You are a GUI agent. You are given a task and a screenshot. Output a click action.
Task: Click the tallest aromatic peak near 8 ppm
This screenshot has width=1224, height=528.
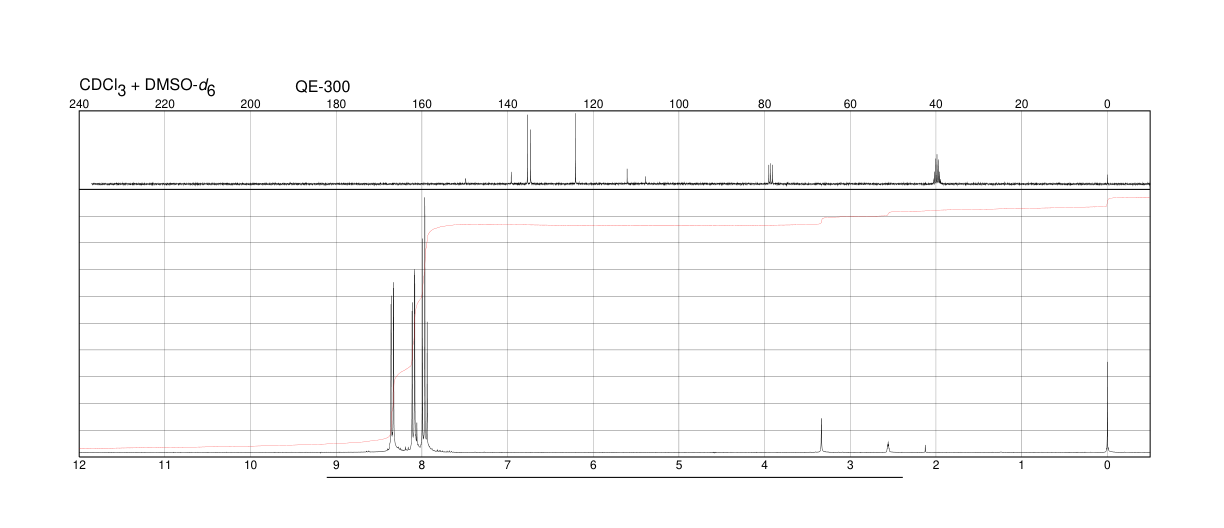[425, 320]
